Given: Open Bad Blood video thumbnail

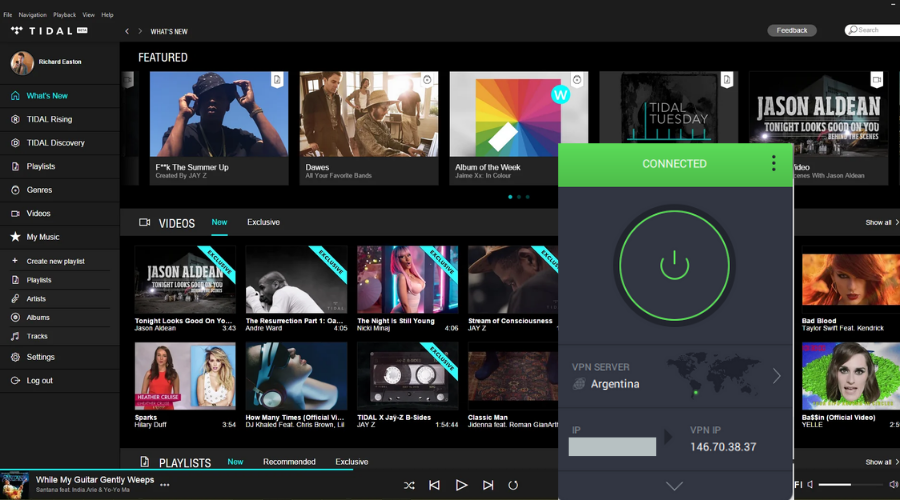Looking at the screenshot, I should (851, 280).
